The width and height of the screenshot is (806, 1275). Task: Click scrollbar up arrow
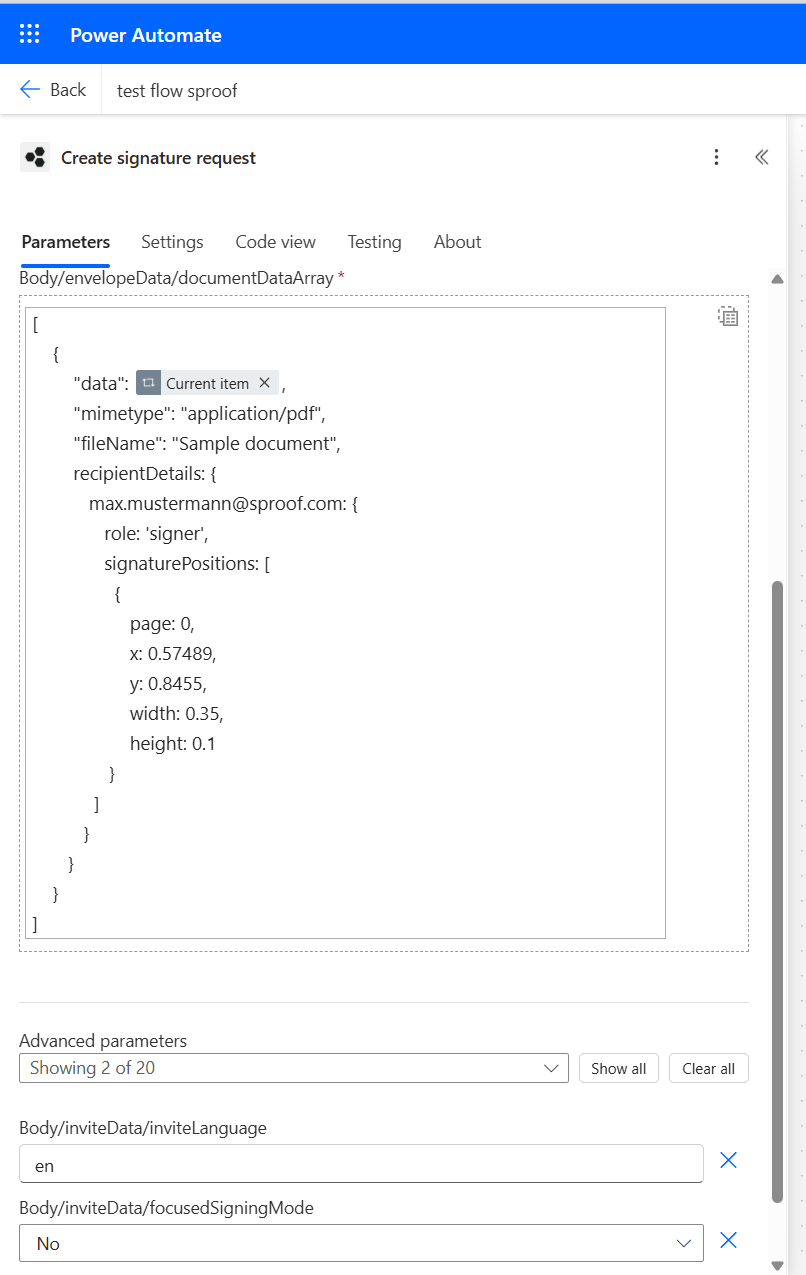[x=778, y=280]
